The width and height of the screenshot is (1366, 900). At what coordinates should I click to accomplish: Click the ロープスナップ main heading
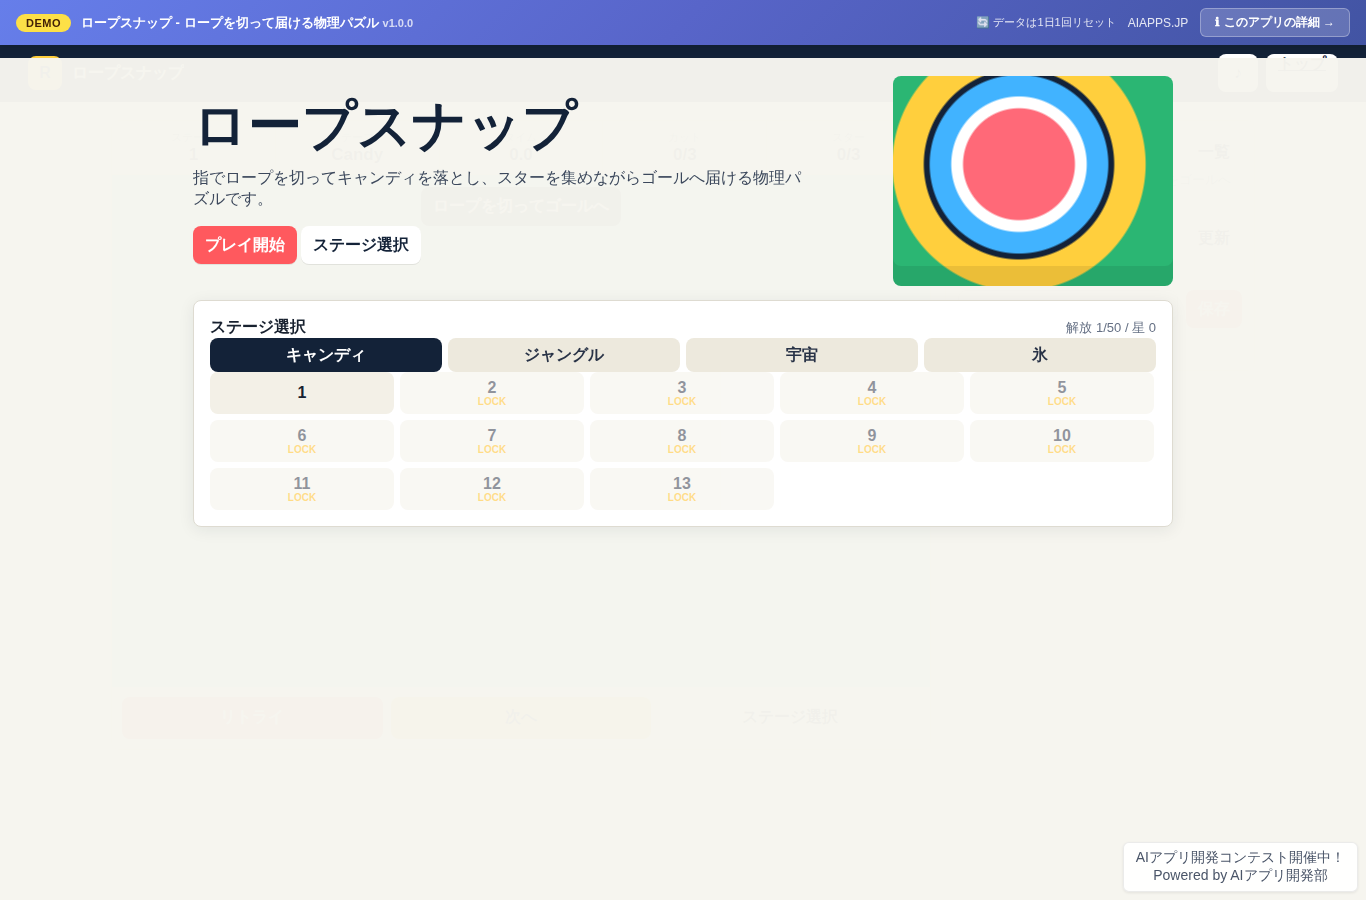click(385, 127)
